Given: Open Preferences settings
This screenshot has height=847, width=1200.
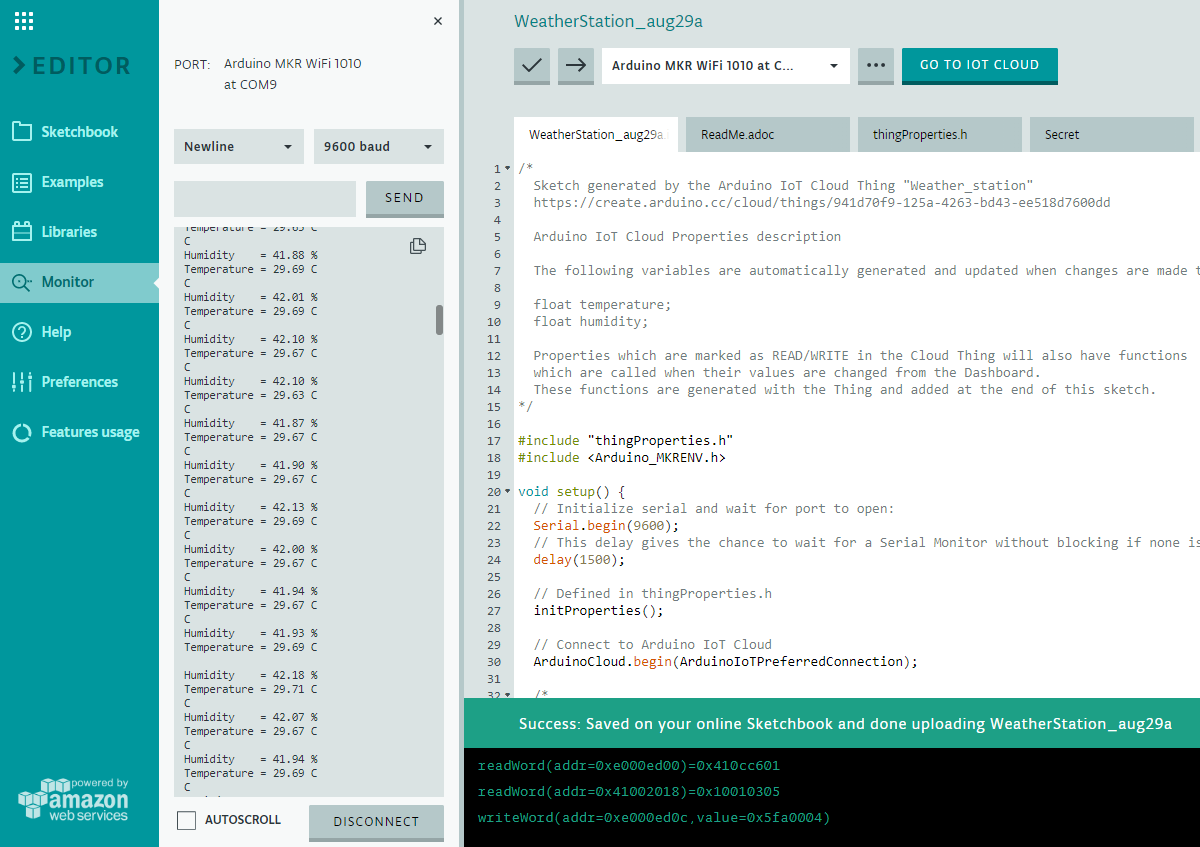Looking at the screenshot, I should click(x=79, y=382).
